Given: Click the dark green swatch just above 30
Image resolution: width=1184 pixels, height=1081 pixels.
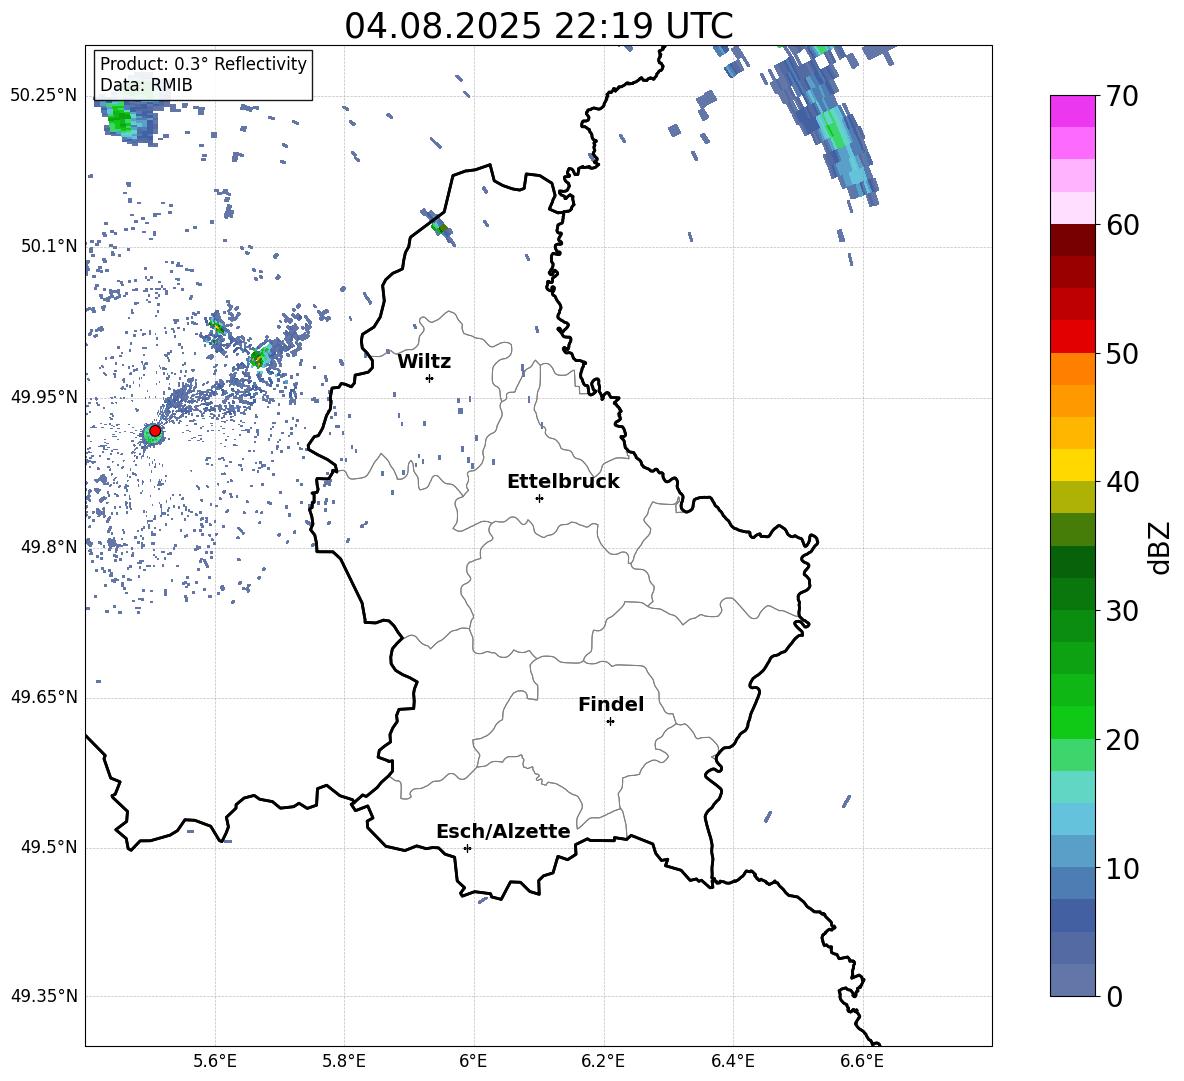Looking at the screenshot, I should [1072, 594].
